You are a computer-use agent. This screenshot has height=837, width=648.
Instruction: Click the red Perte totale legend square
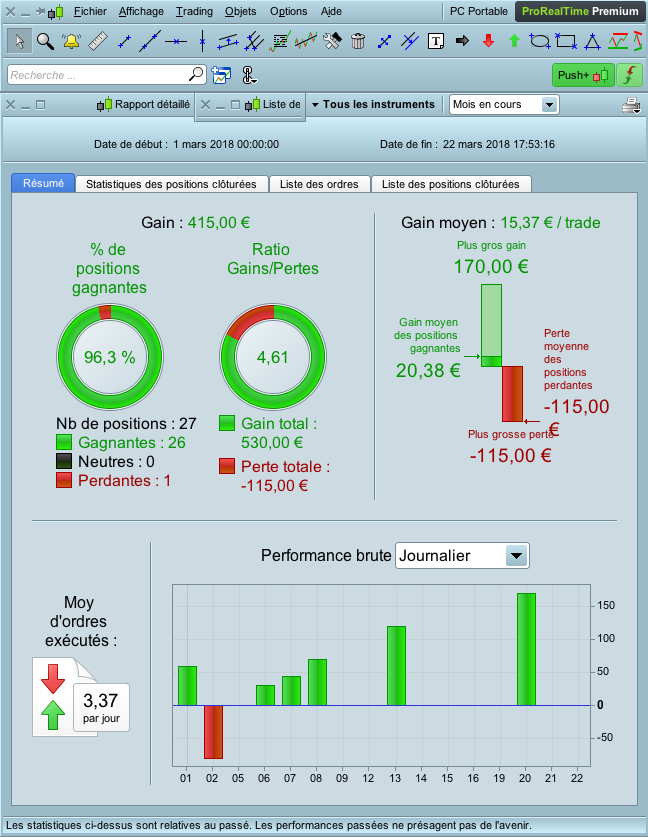(x=227, y=466)
